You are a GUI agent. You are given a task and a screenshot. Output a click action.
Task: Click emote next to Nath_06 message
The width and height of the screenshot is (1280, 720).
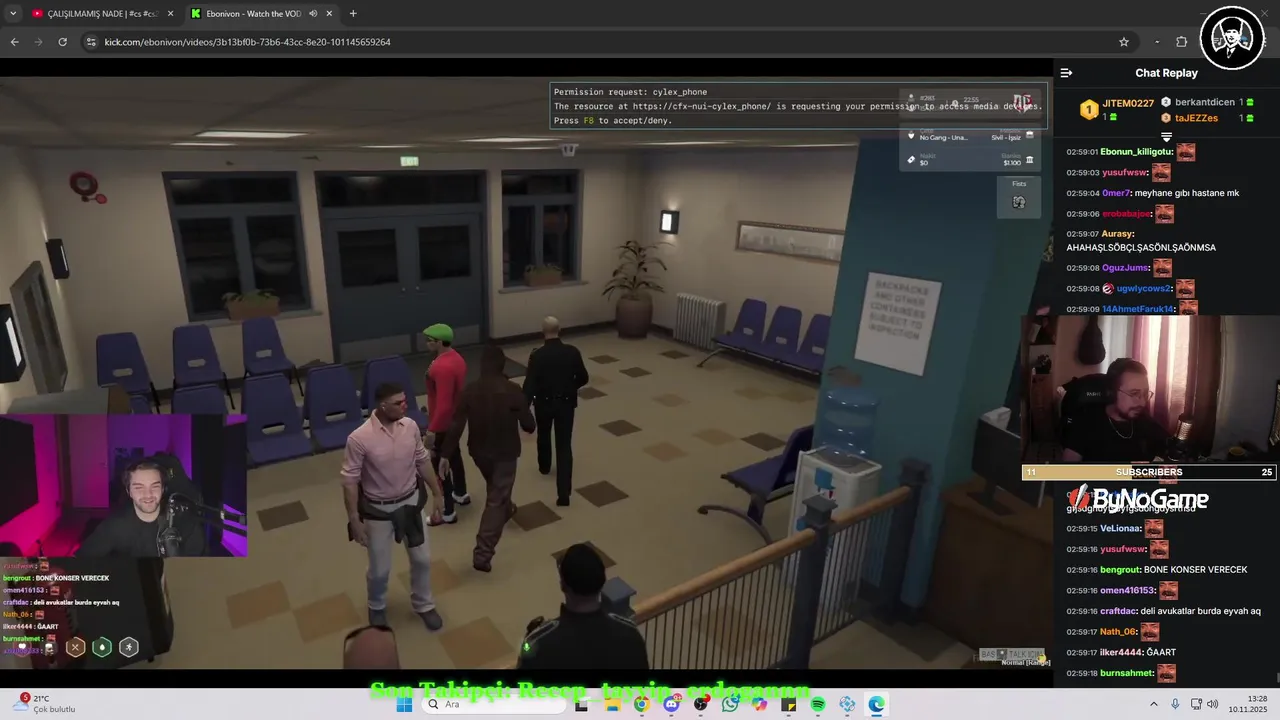tap(1150, 632)
